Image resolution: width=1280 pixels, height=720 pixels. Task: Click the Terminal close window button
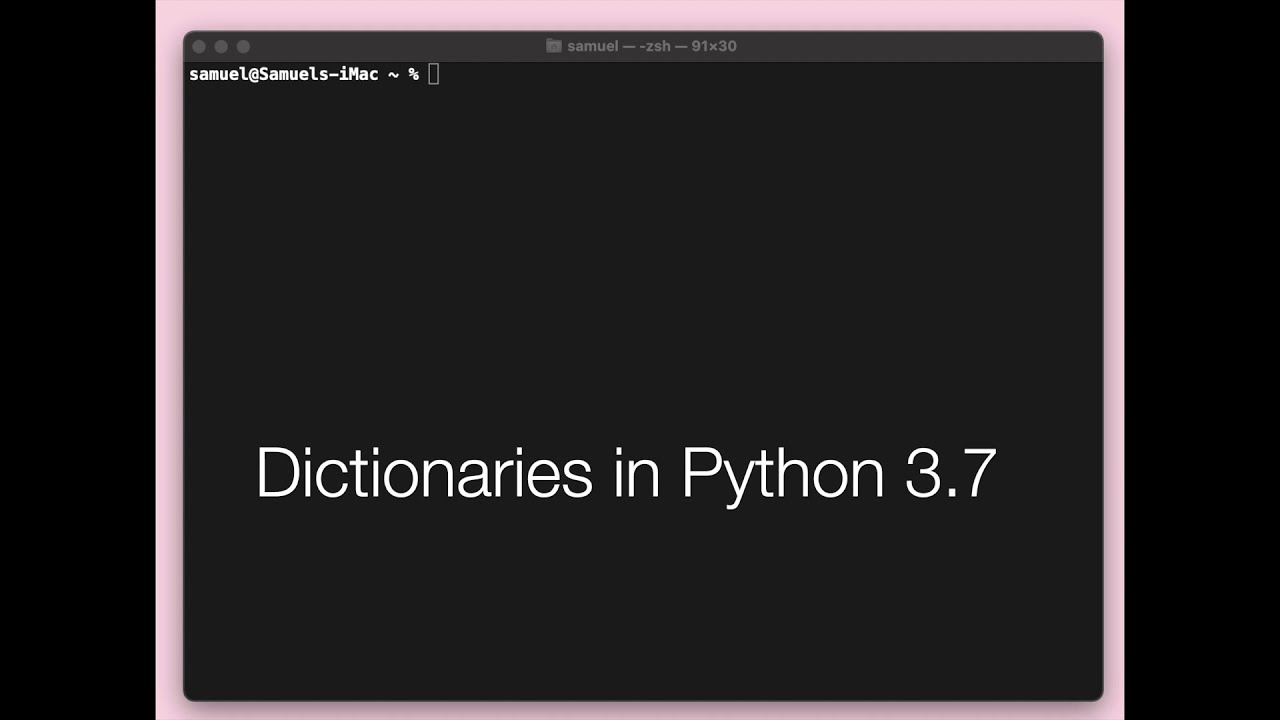click(x=199, y=47)
